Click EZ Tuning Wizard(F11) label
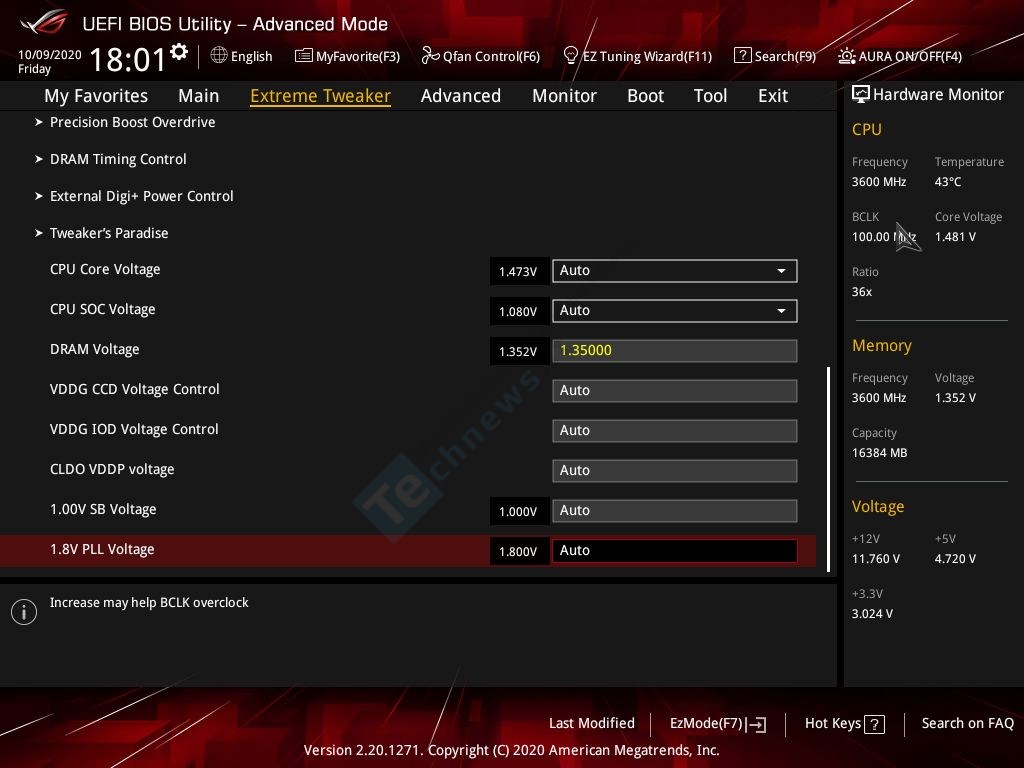1024x768 pixels. 647,56
